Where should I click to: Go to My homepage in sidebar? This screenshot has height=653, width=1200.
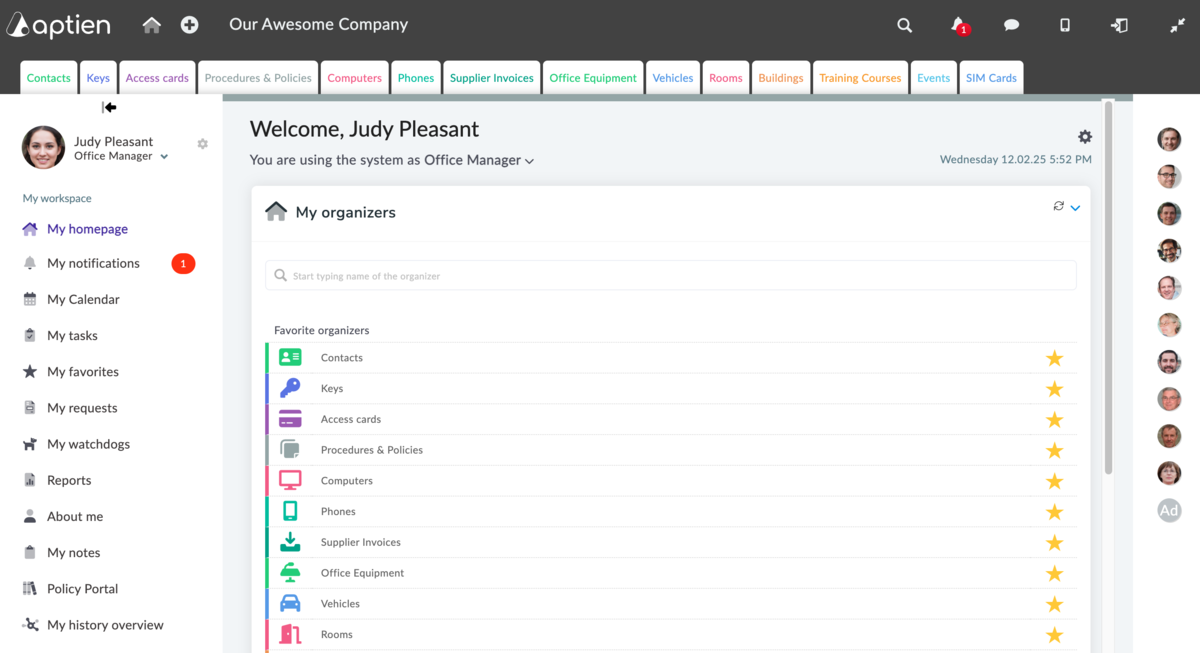coord(87,229)
